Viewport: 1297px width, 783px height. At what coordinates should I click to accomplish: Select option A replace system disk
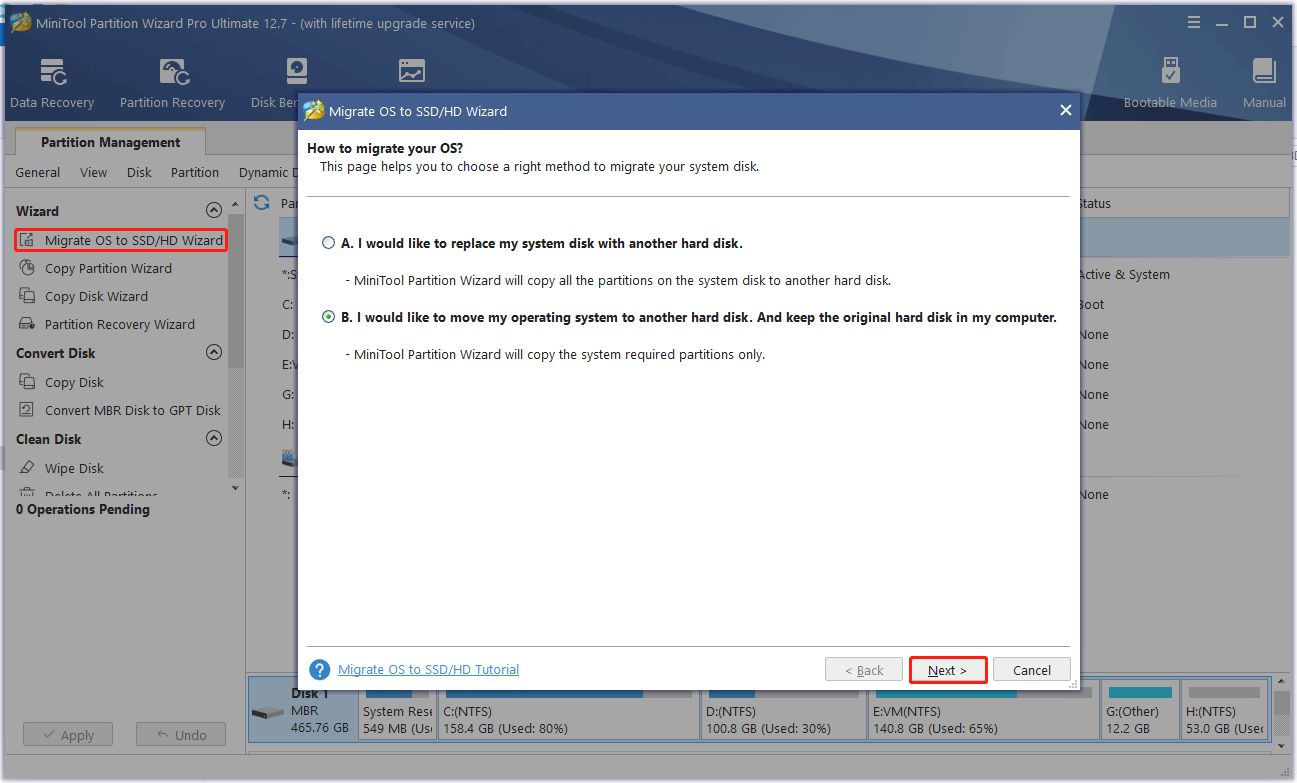pyautogui.click(x=329, y=243)
